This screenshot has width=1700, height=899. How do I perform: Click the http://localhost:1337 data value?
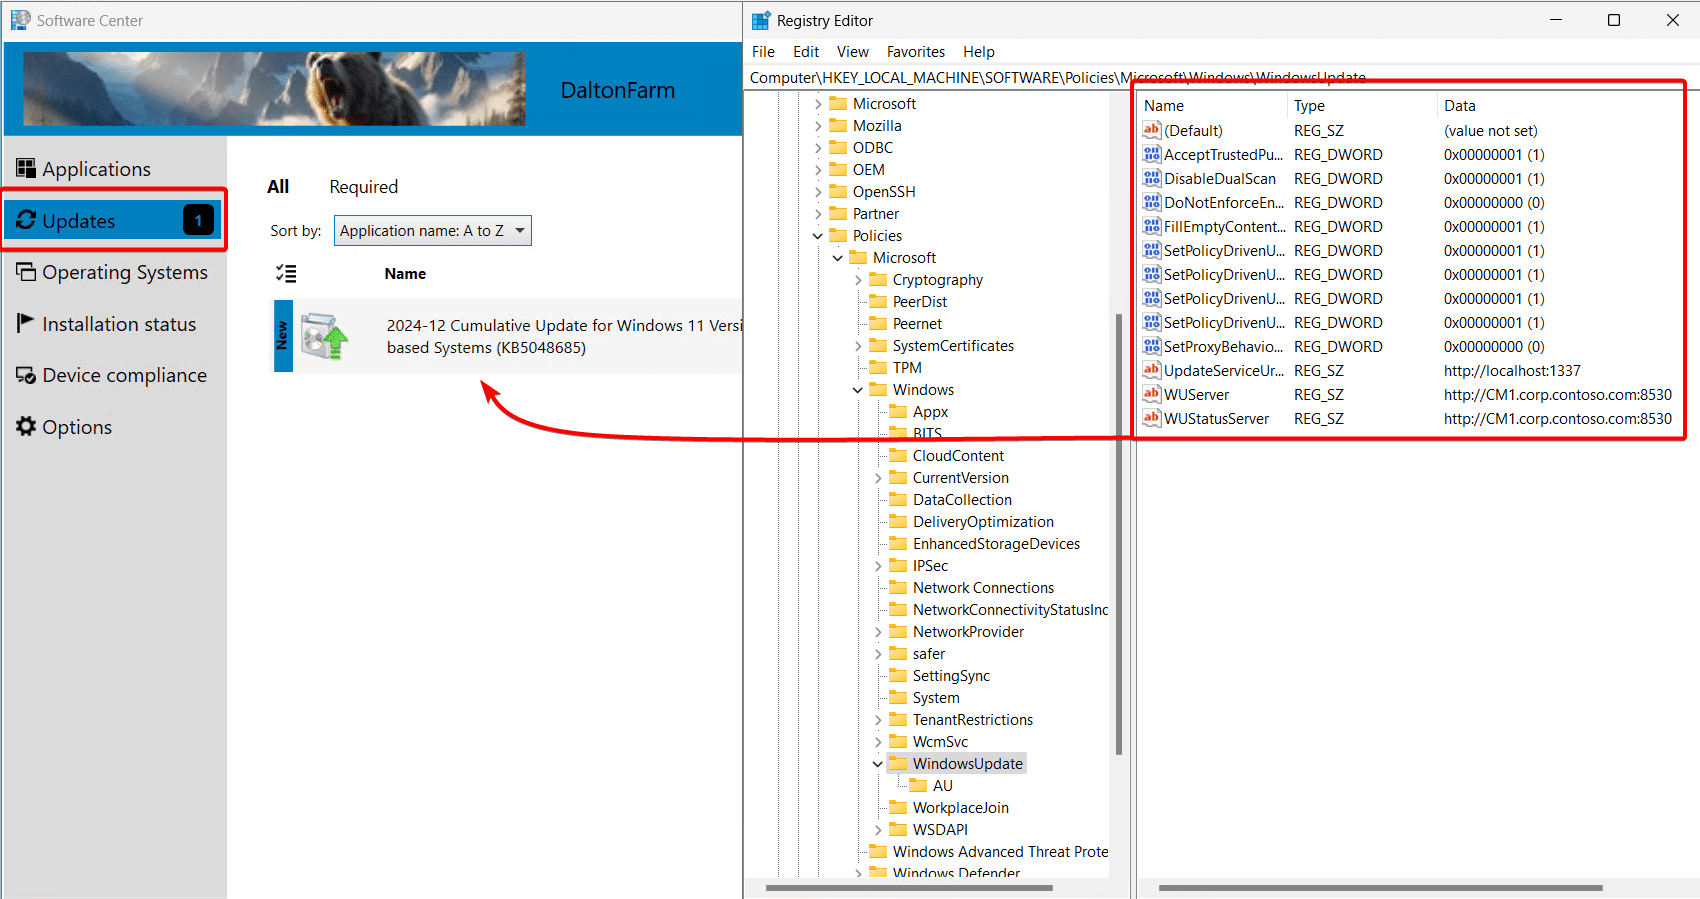pyautogui.click(x=1512, y=370)
